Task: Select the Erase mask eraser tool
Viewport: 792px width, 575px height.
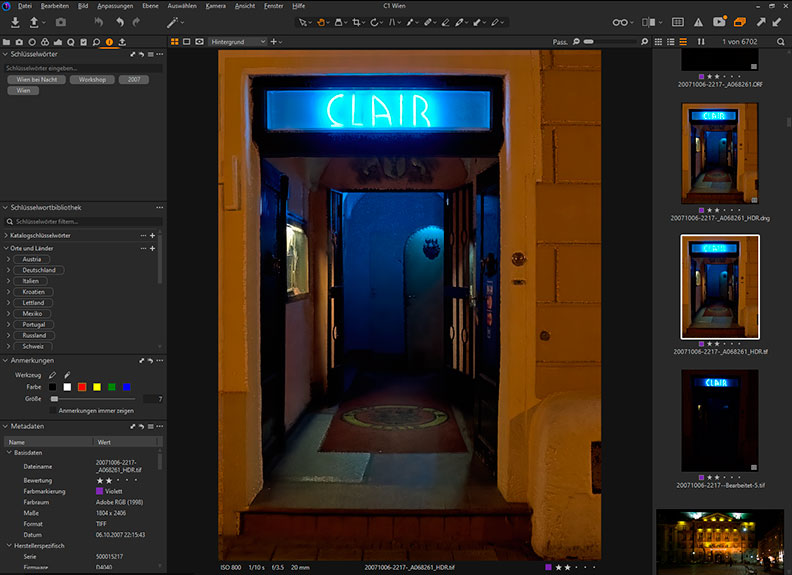Action: click(x=445, y=22)
